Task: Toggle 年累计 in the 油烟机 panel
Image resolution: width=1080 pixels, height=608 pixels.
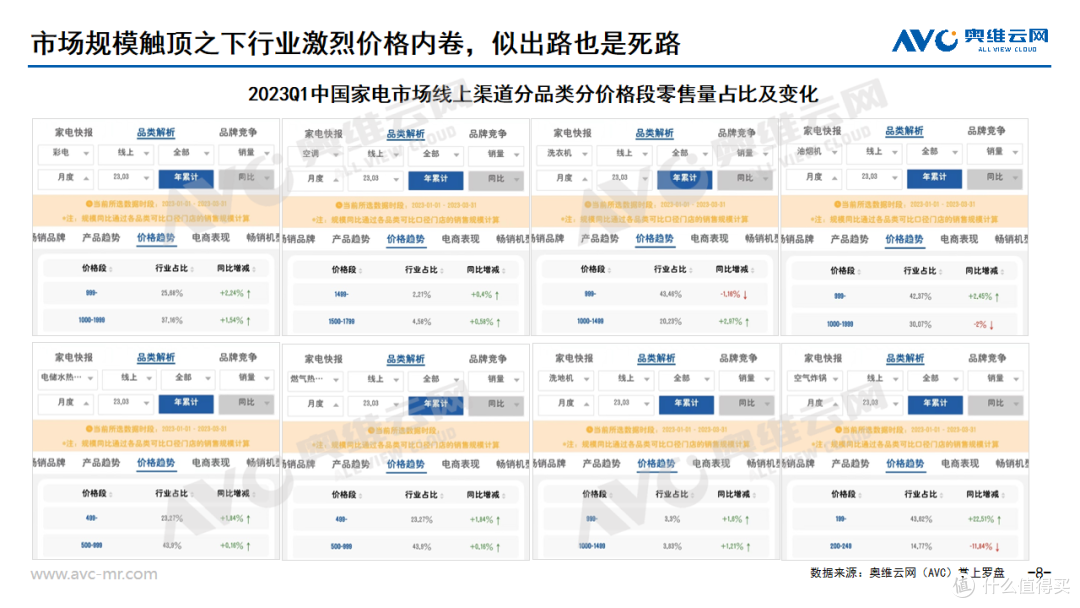Action: 935,178
